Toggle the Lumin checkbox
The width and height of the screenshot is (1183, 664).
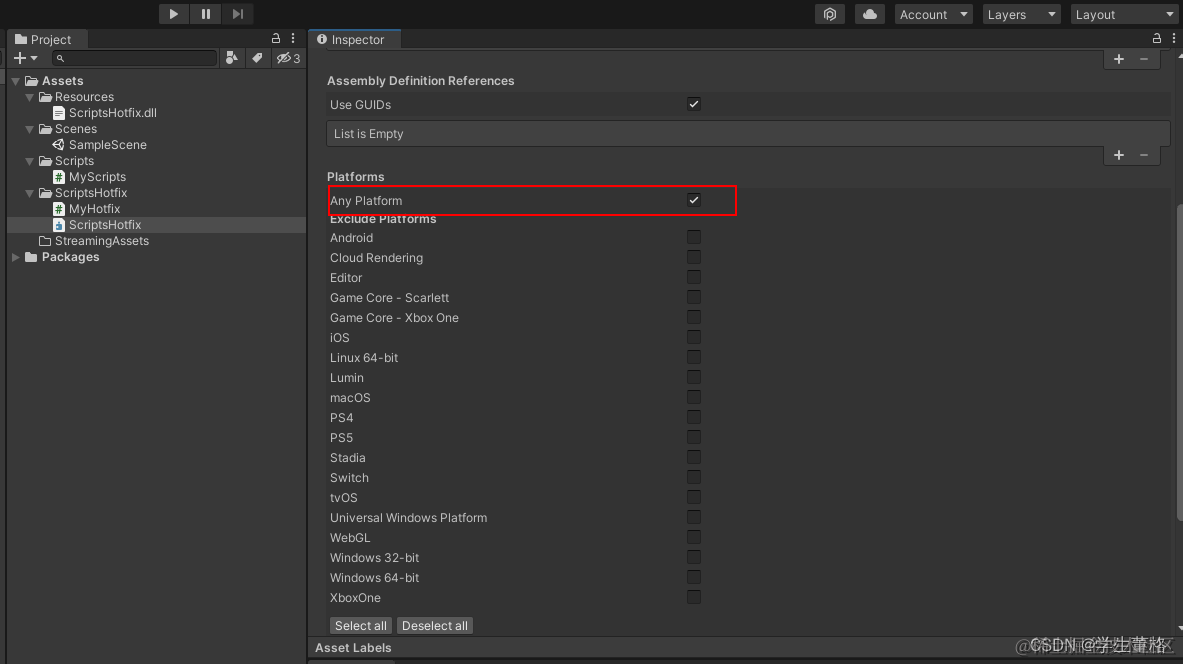[x=694, y=377]
